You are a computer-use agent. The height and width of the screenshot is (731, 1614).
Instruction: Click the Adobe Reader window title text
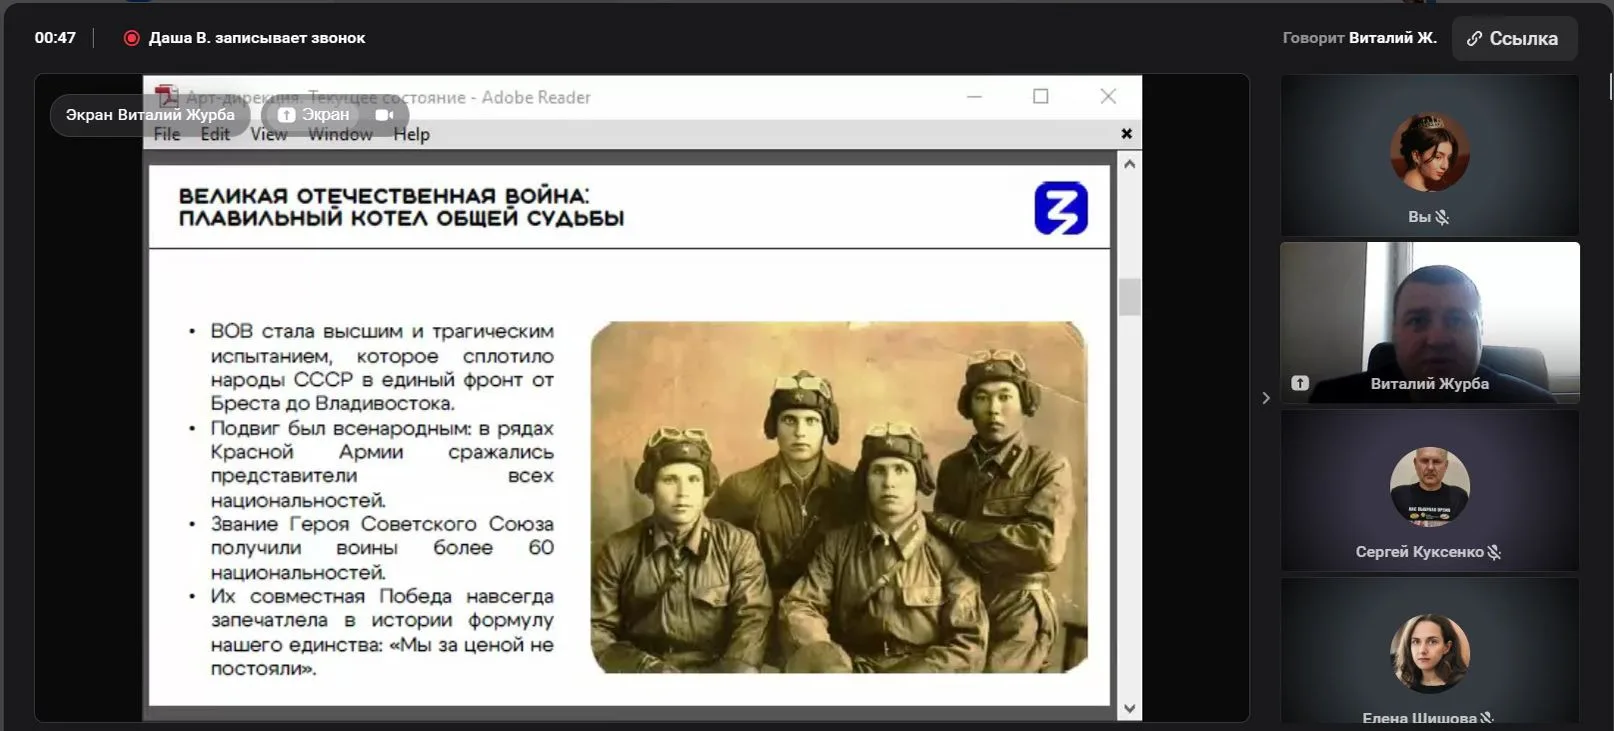pos(388,97)
